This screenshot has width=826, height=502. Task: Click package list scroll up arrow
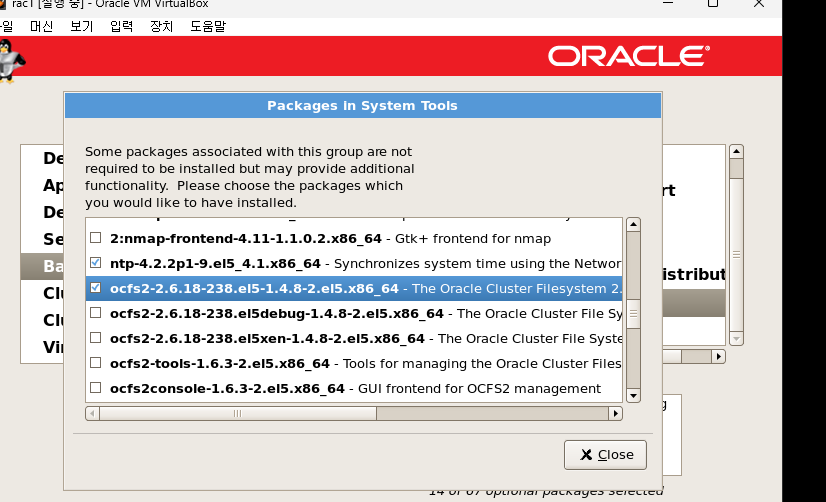[633, 224]
